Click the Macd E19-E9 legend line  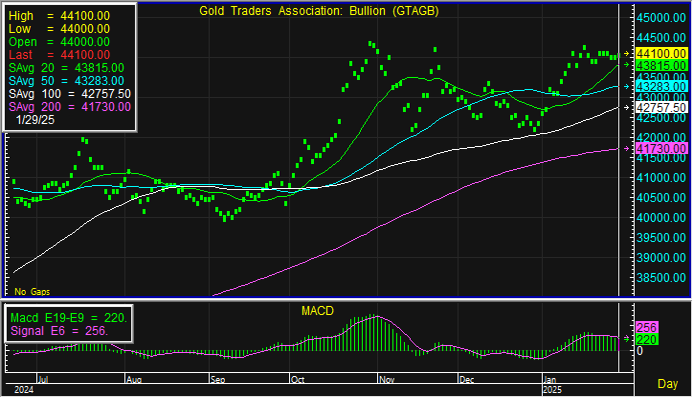point(69,318)
